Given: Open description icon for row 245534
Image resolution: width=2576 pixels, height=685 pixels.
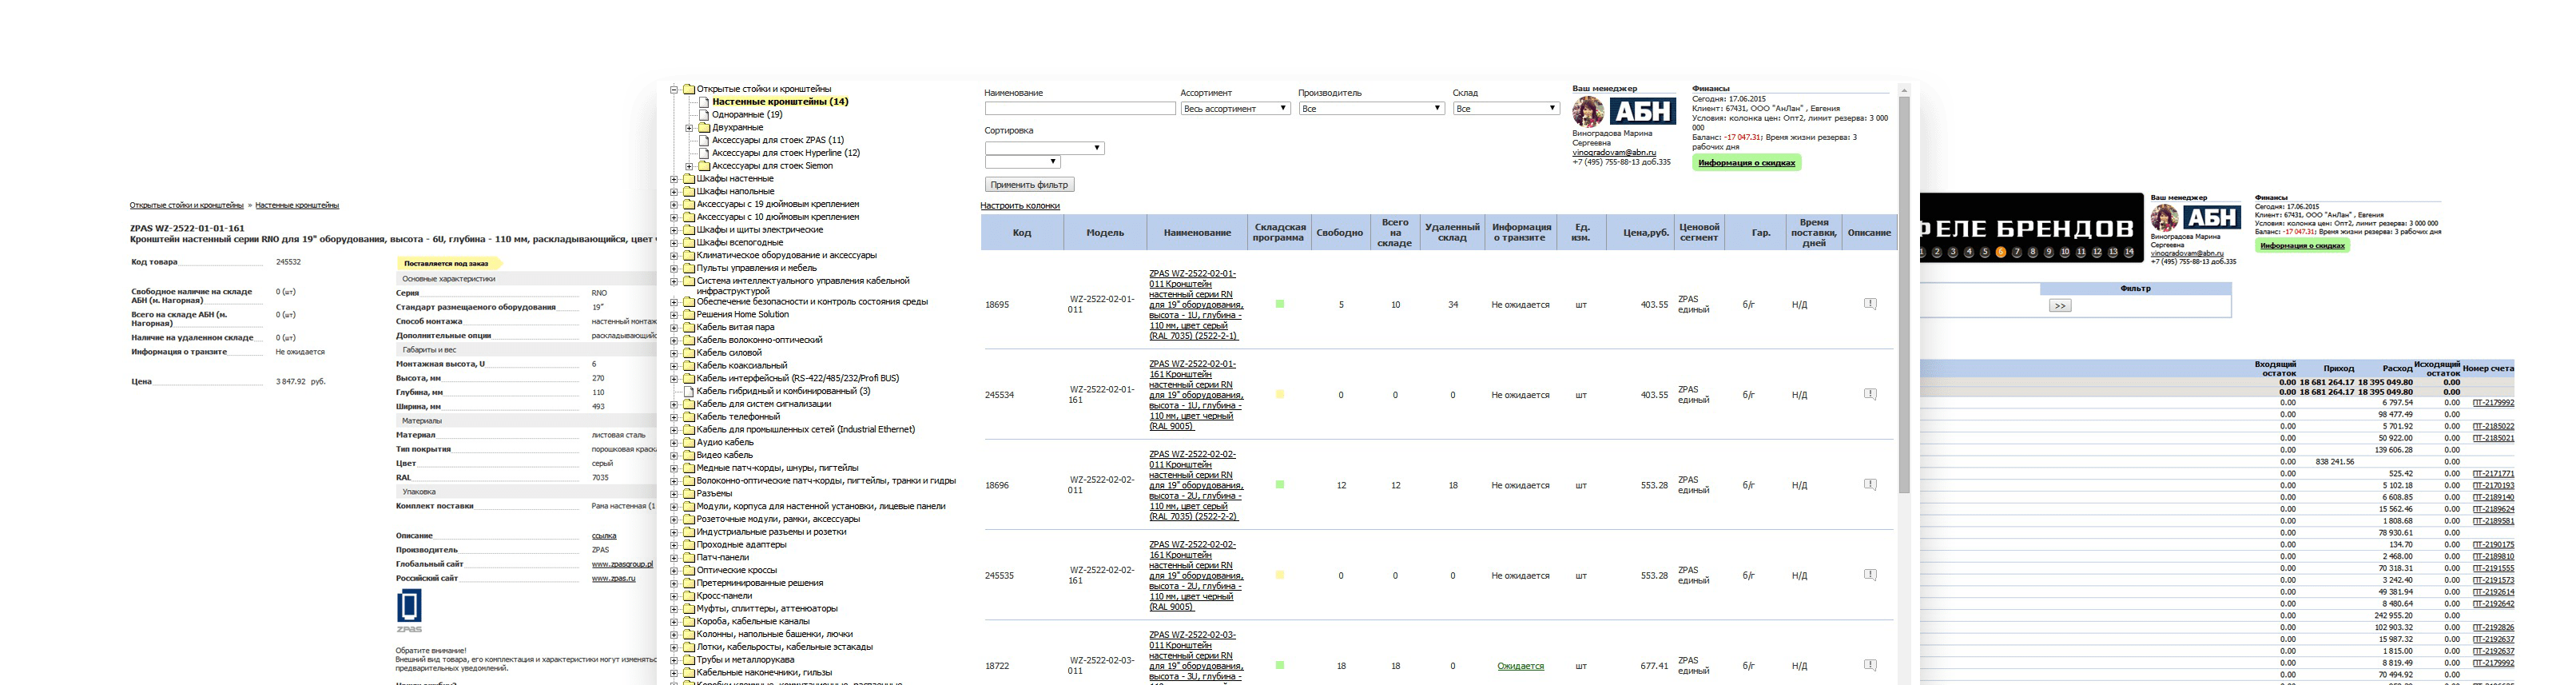Looking at the screenshot, I should point(1870,394).
